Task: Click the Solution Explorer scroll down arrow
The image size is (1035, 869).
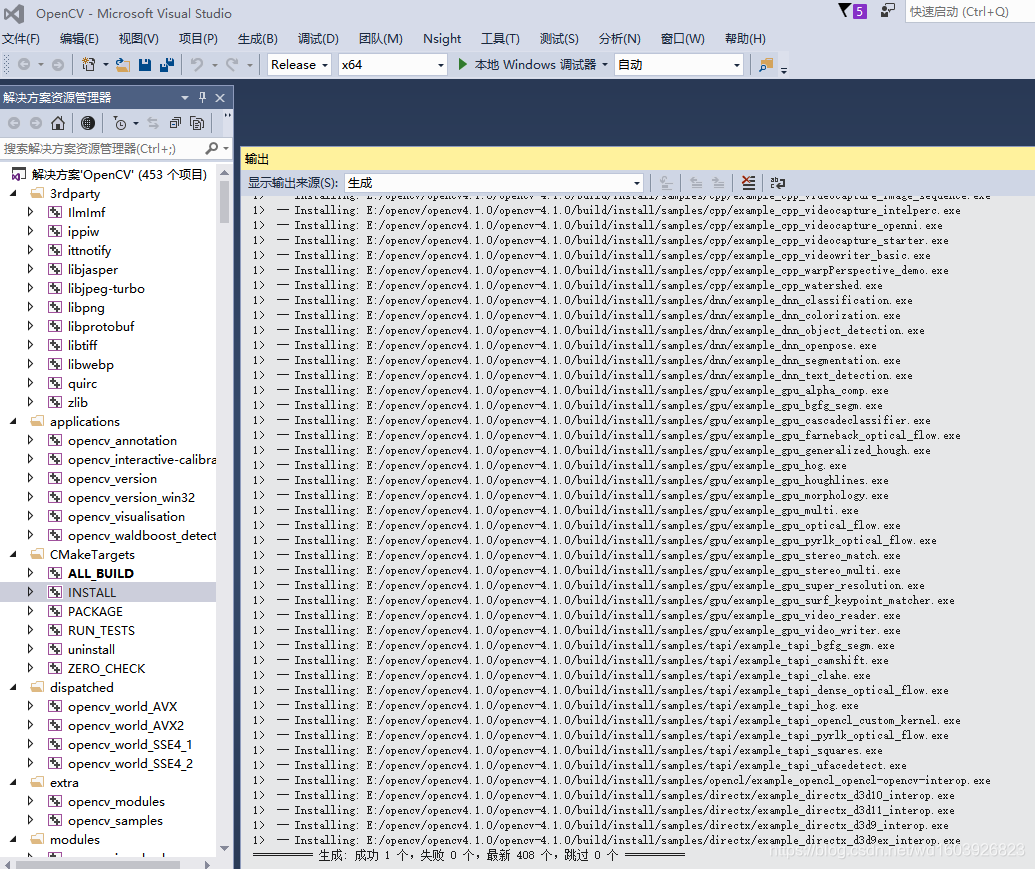Action: coord(224,849)
